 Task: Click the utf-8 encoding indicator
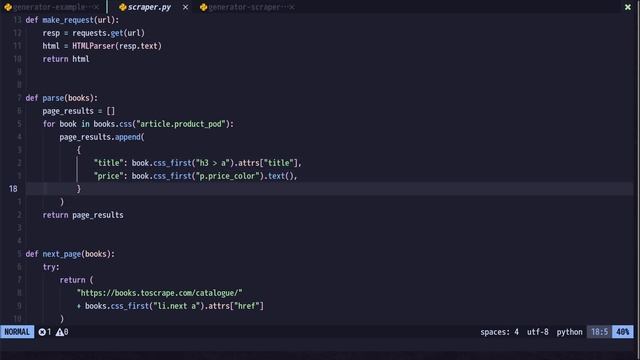(538, 332)
